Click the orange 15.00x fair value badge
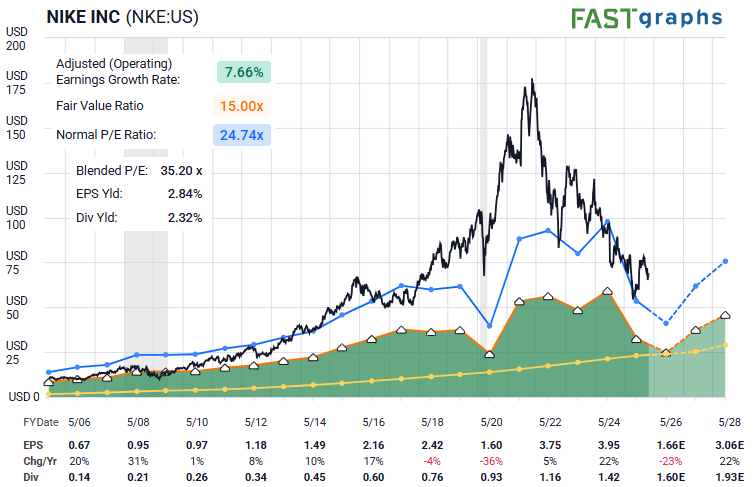The height and width of the screenshot is (487, 756). pyautogui.click(x=244, y=106)
